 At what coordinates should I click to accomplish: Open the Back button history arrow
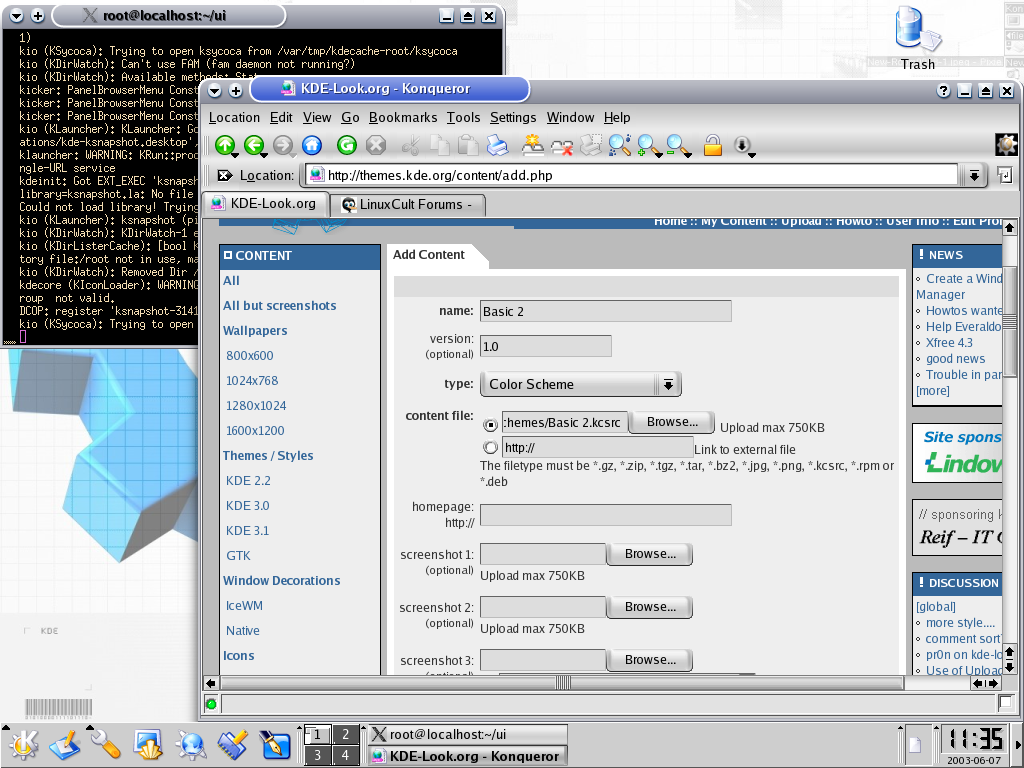[264, 155]
